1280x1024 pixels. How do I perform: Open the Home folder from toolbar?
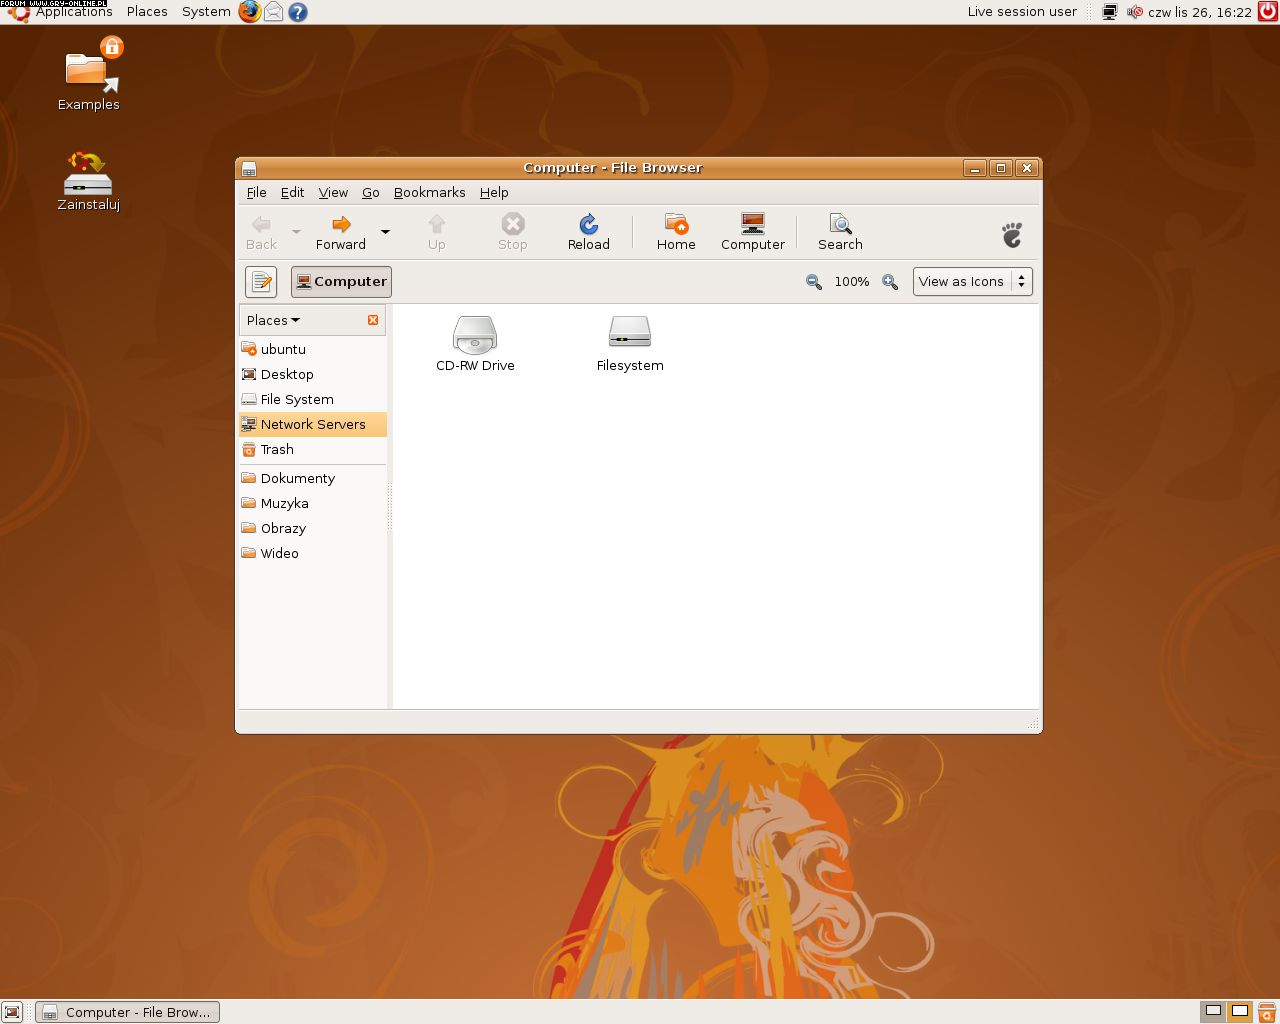point(676,232)
